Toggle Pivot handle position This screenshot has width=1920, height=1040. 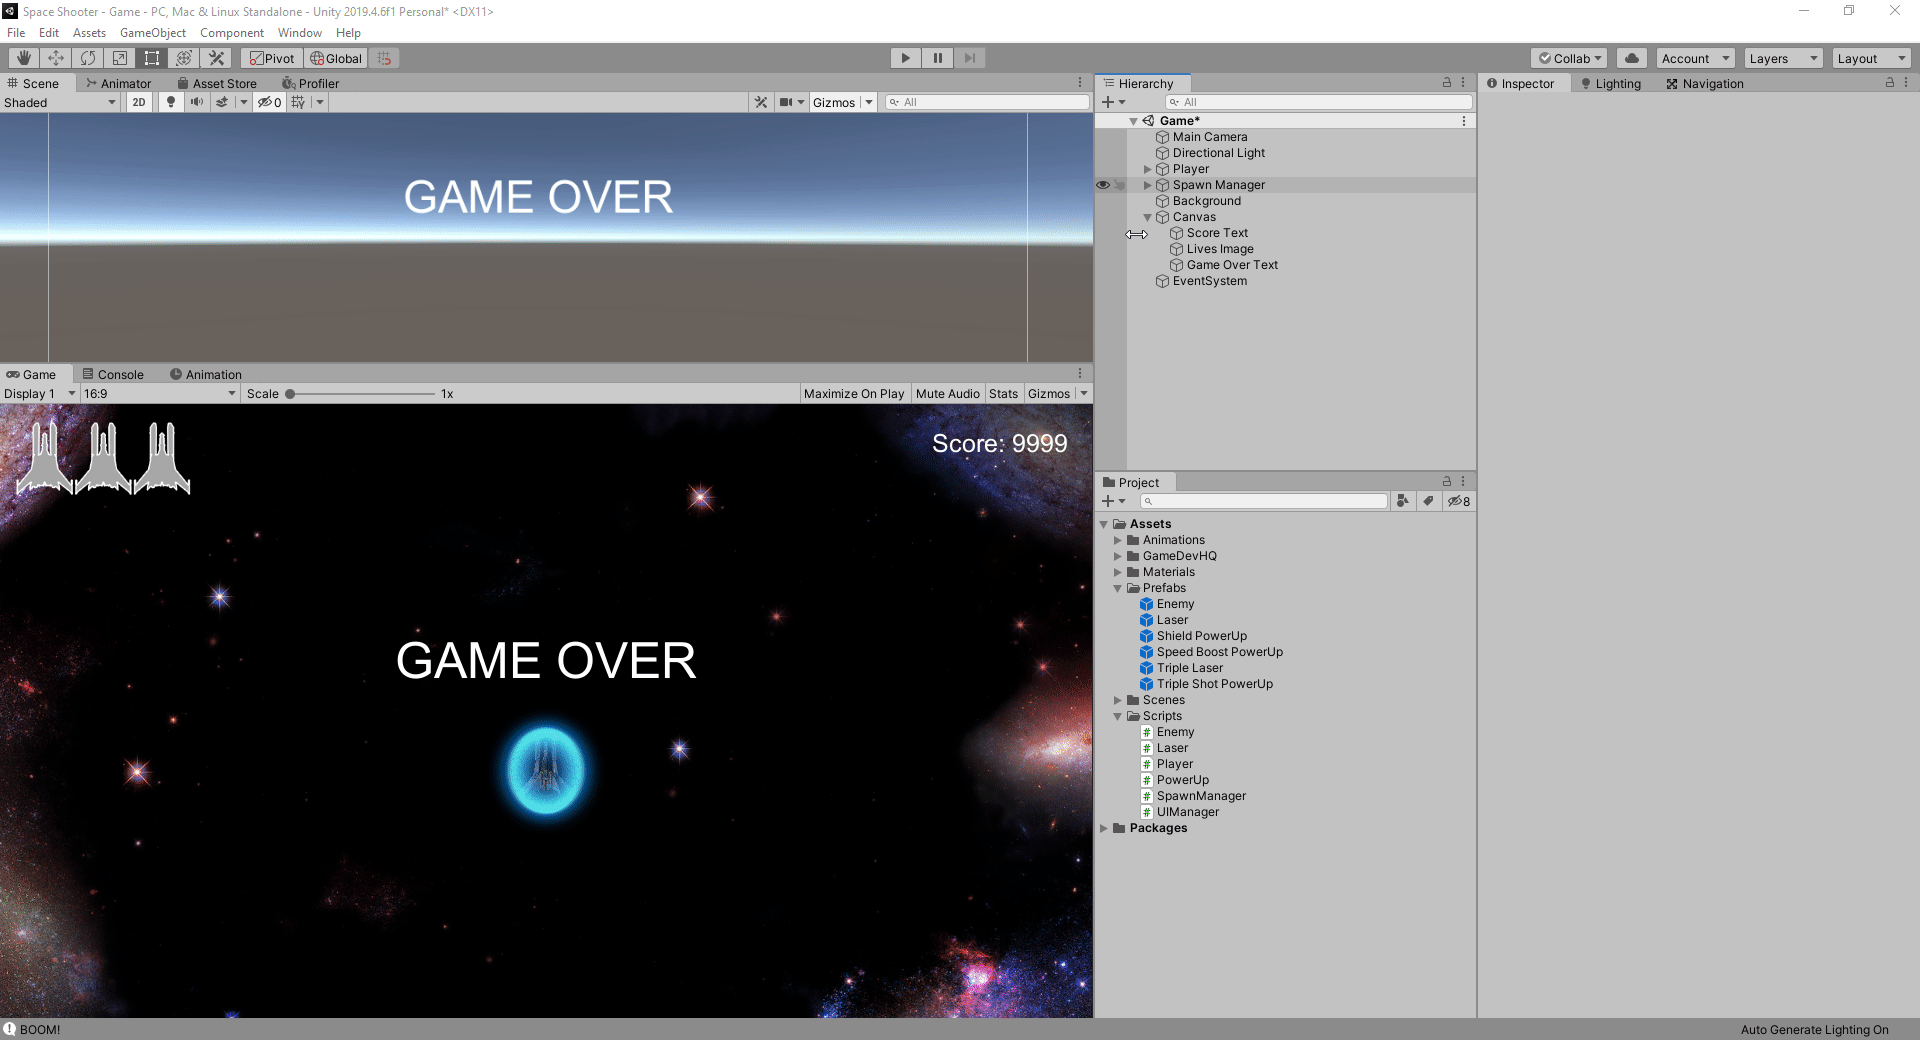pyautogui.click(x=272, y=58)
